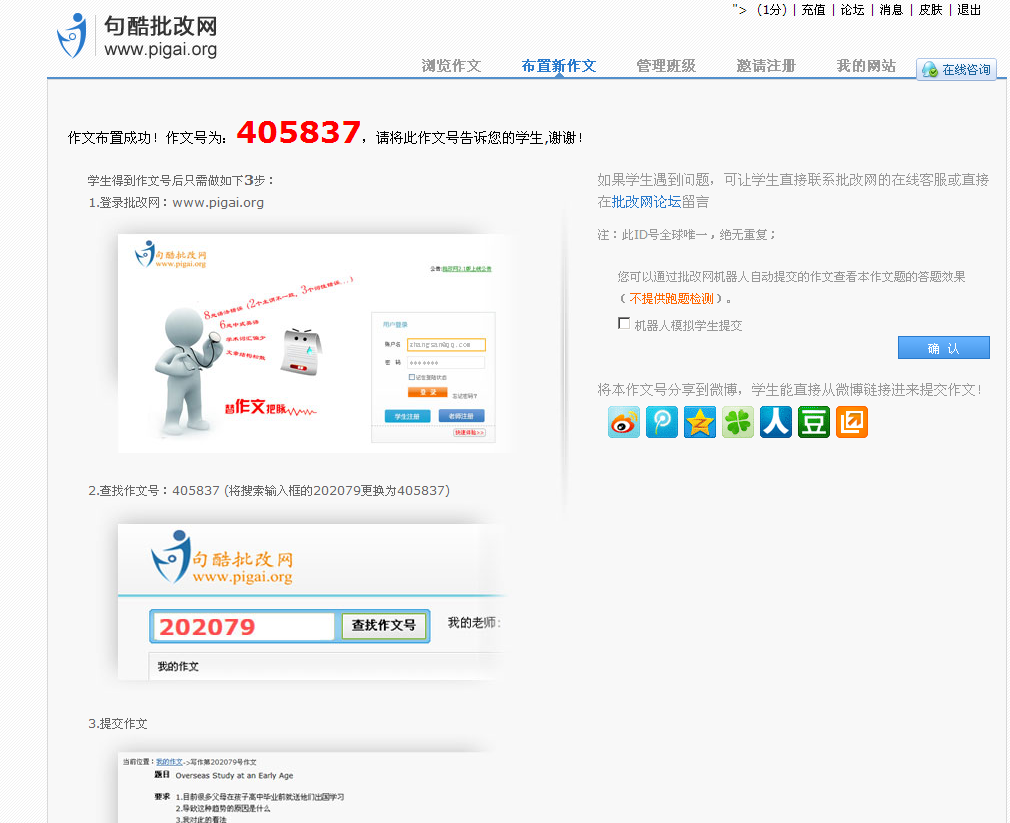Image resolution: width=1010 pixels, height=823 pixels.
Task: Share via green clover icon
Action: pyautogui.click(x=738, y=422)
